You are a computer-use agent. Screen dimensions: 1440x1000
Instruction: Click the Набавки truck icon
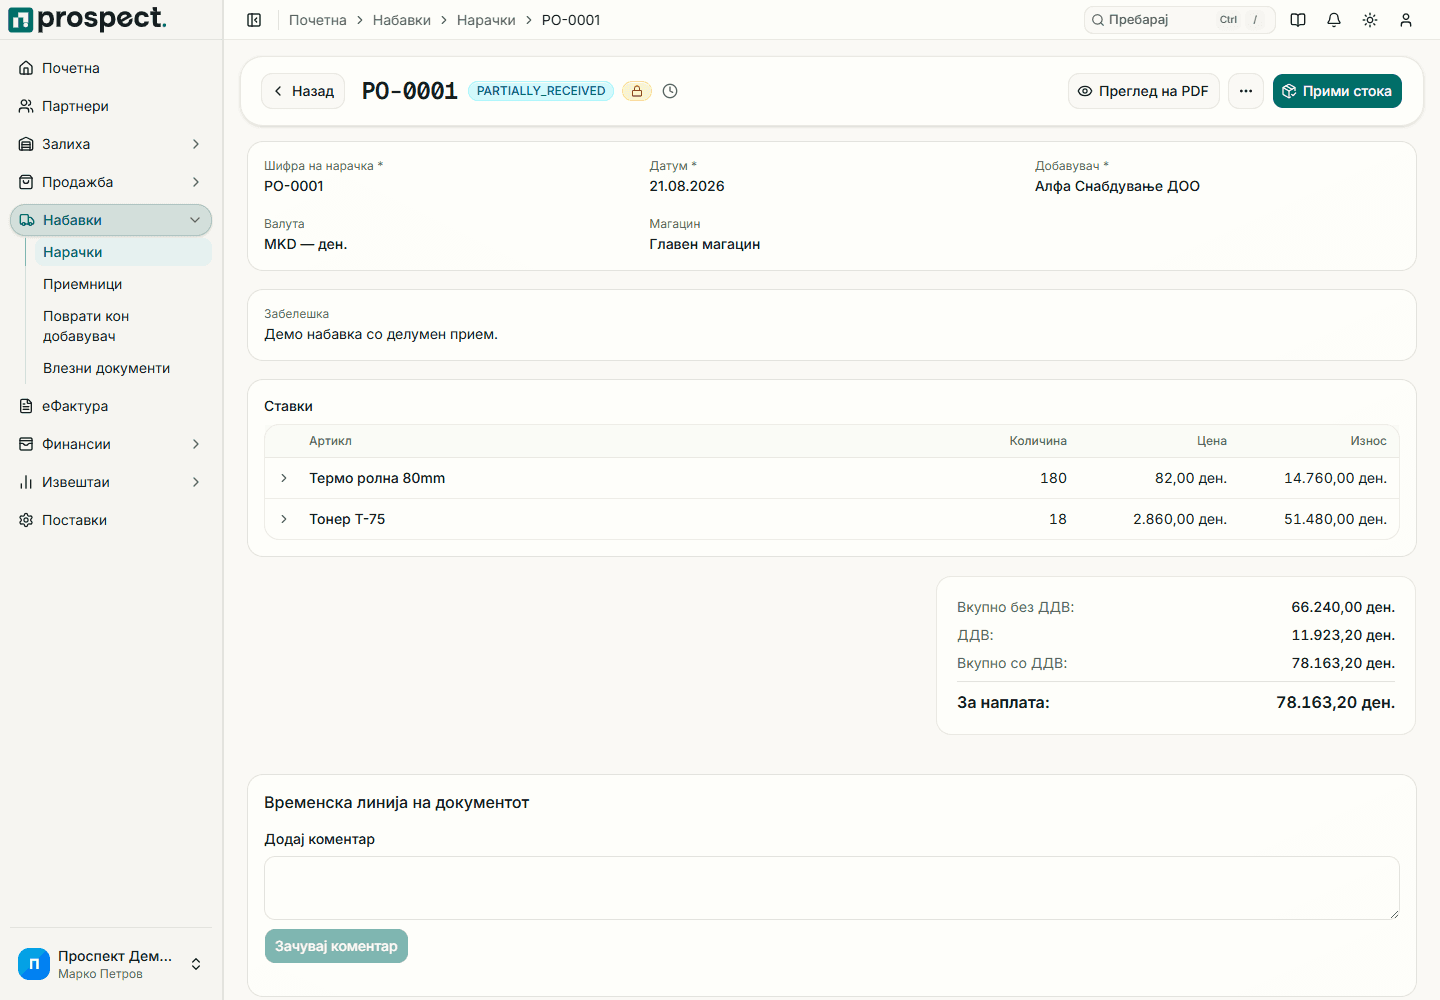pyautogui.click(x=27, y=220)
